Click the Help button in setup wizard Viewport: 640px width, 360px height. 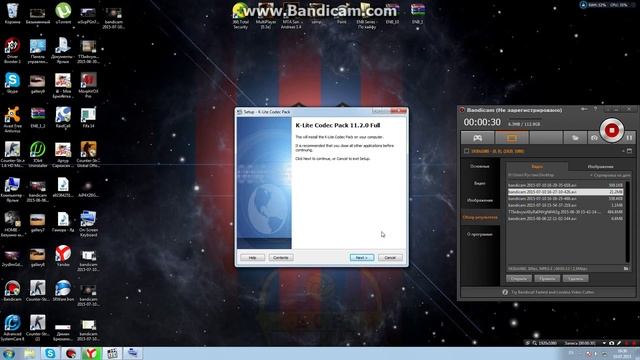click(252, 258)
